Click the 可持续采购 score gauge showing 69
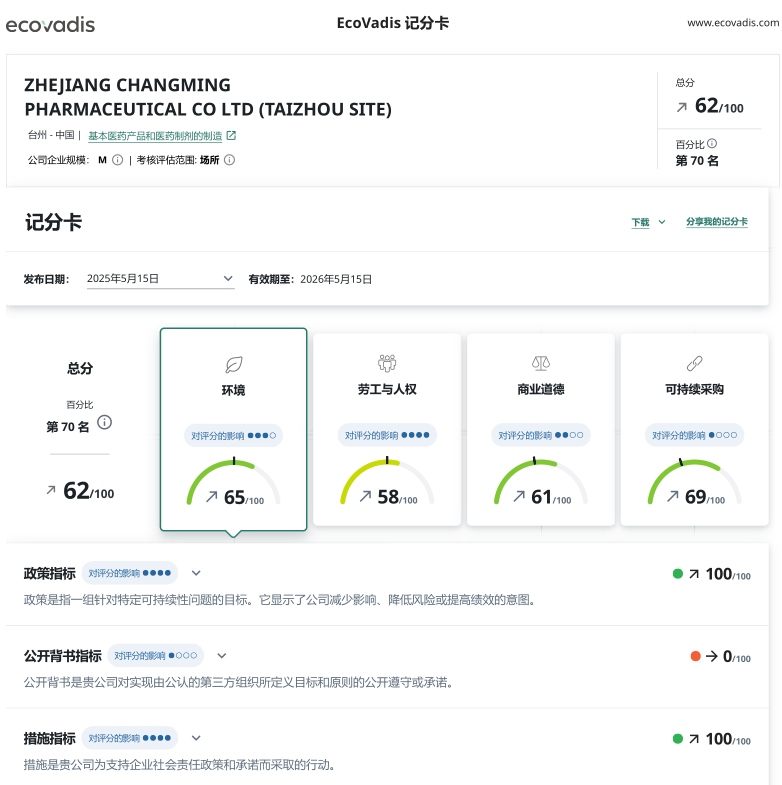 pyautogui.click(x=694, y=481)
